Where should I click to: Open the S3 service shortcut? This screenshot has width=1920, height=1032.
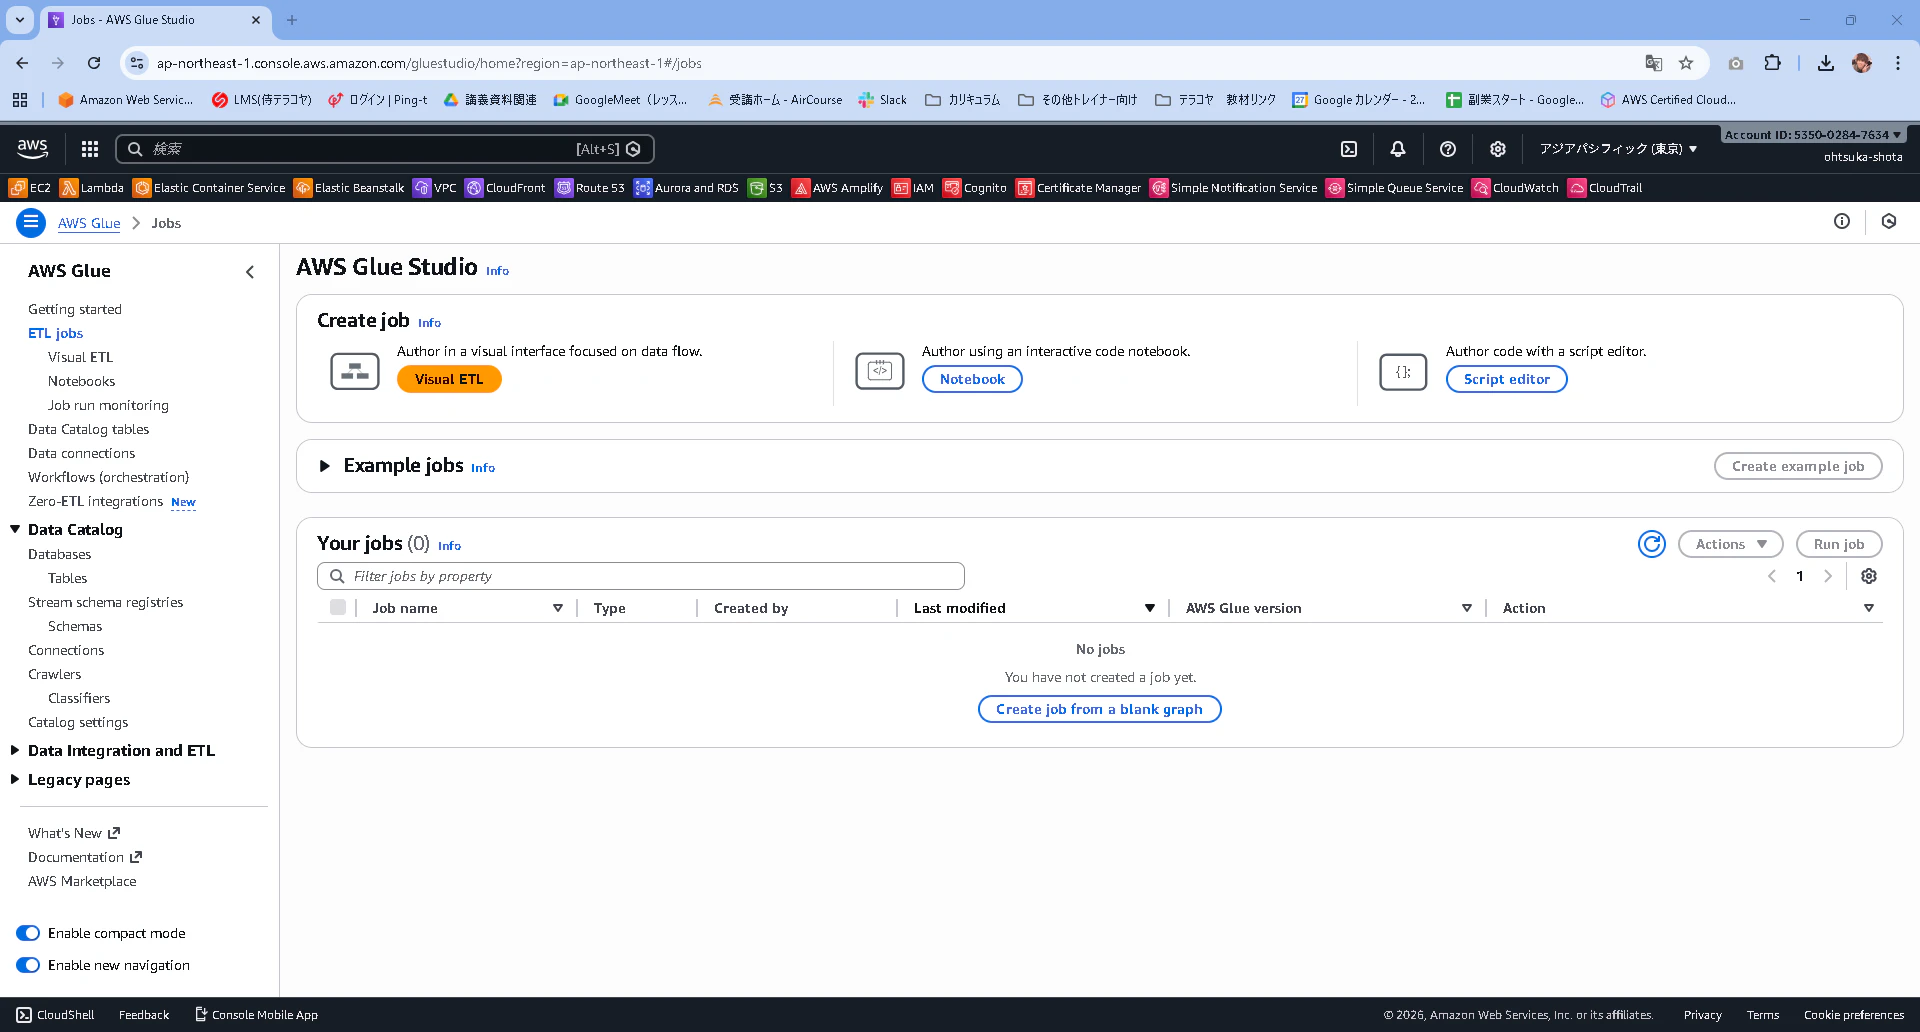766,188
